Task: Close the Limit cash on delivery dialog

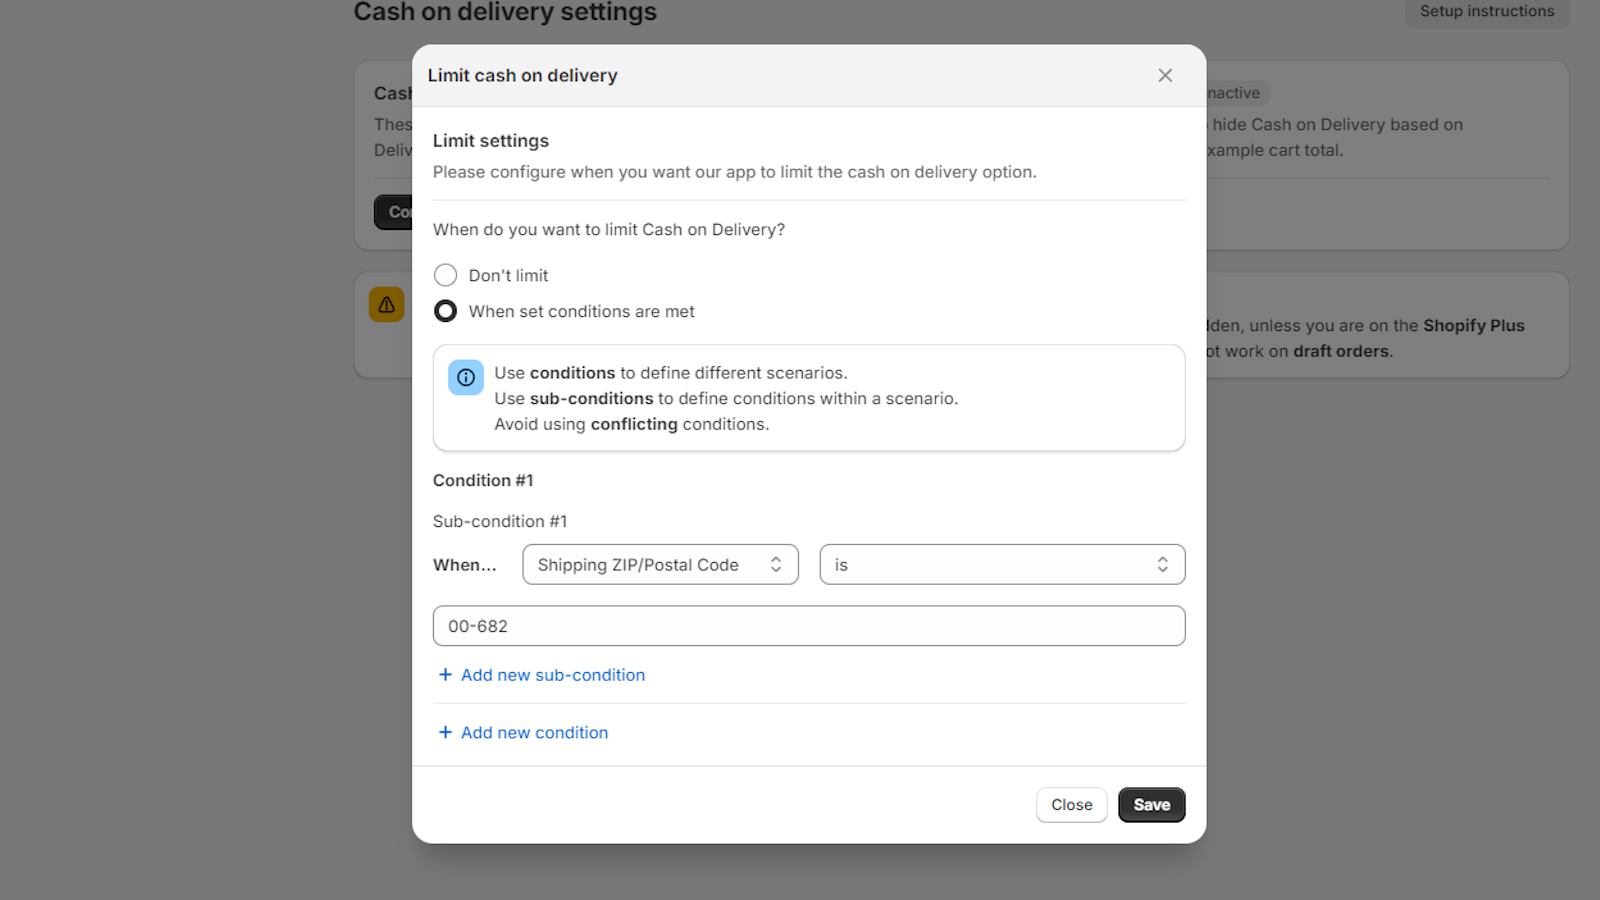Action: pos(1165,76)
